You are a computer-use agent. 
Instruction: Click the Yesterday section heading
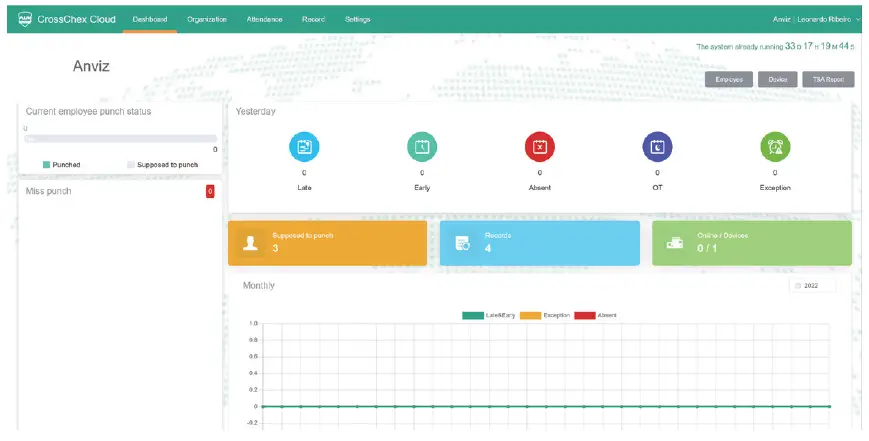coord(255,111)
